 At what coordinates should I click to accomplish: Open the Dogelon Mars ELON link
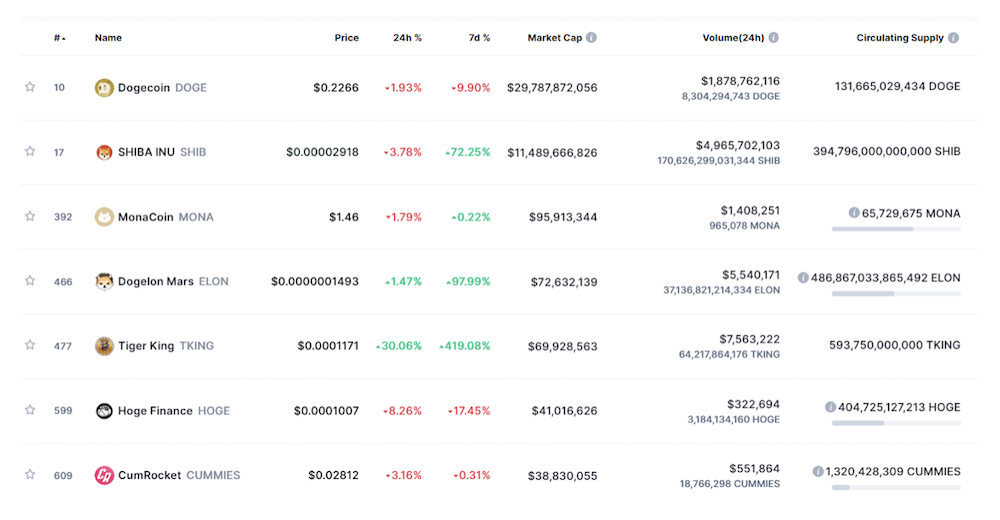(x=173, y=281)
